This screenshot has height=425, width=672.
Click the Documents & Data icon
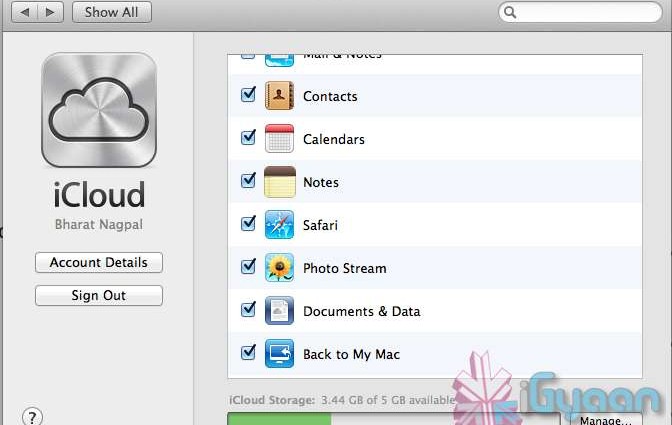pos(279,311)
